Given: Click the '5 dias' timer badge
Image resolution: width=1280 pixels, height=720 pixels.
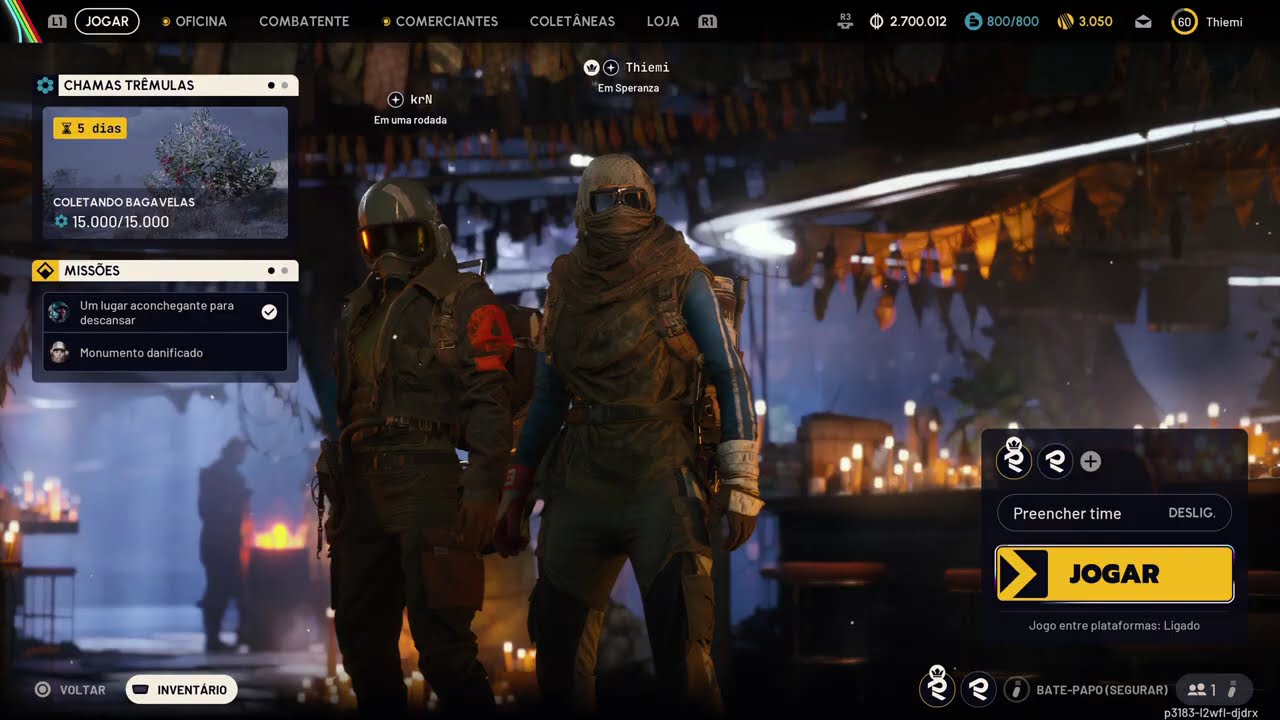Looking at the screenshot, I should tap(90, 128).
